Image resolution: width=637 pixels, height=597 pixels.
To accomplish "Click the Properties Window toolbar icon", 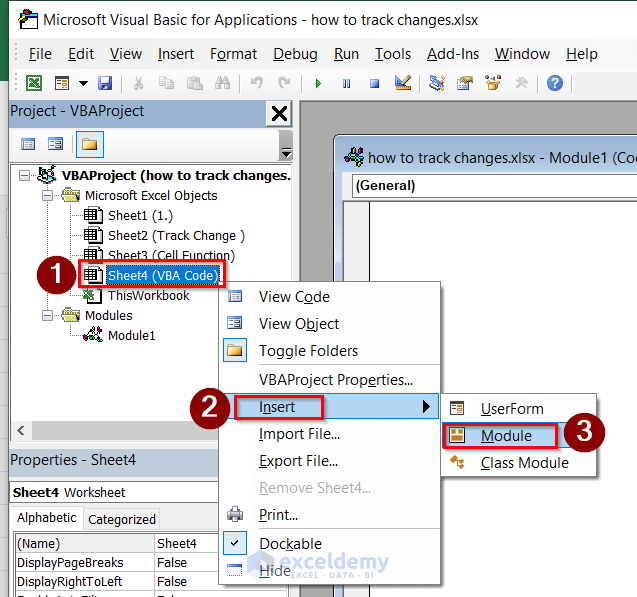I will (465, 83).
